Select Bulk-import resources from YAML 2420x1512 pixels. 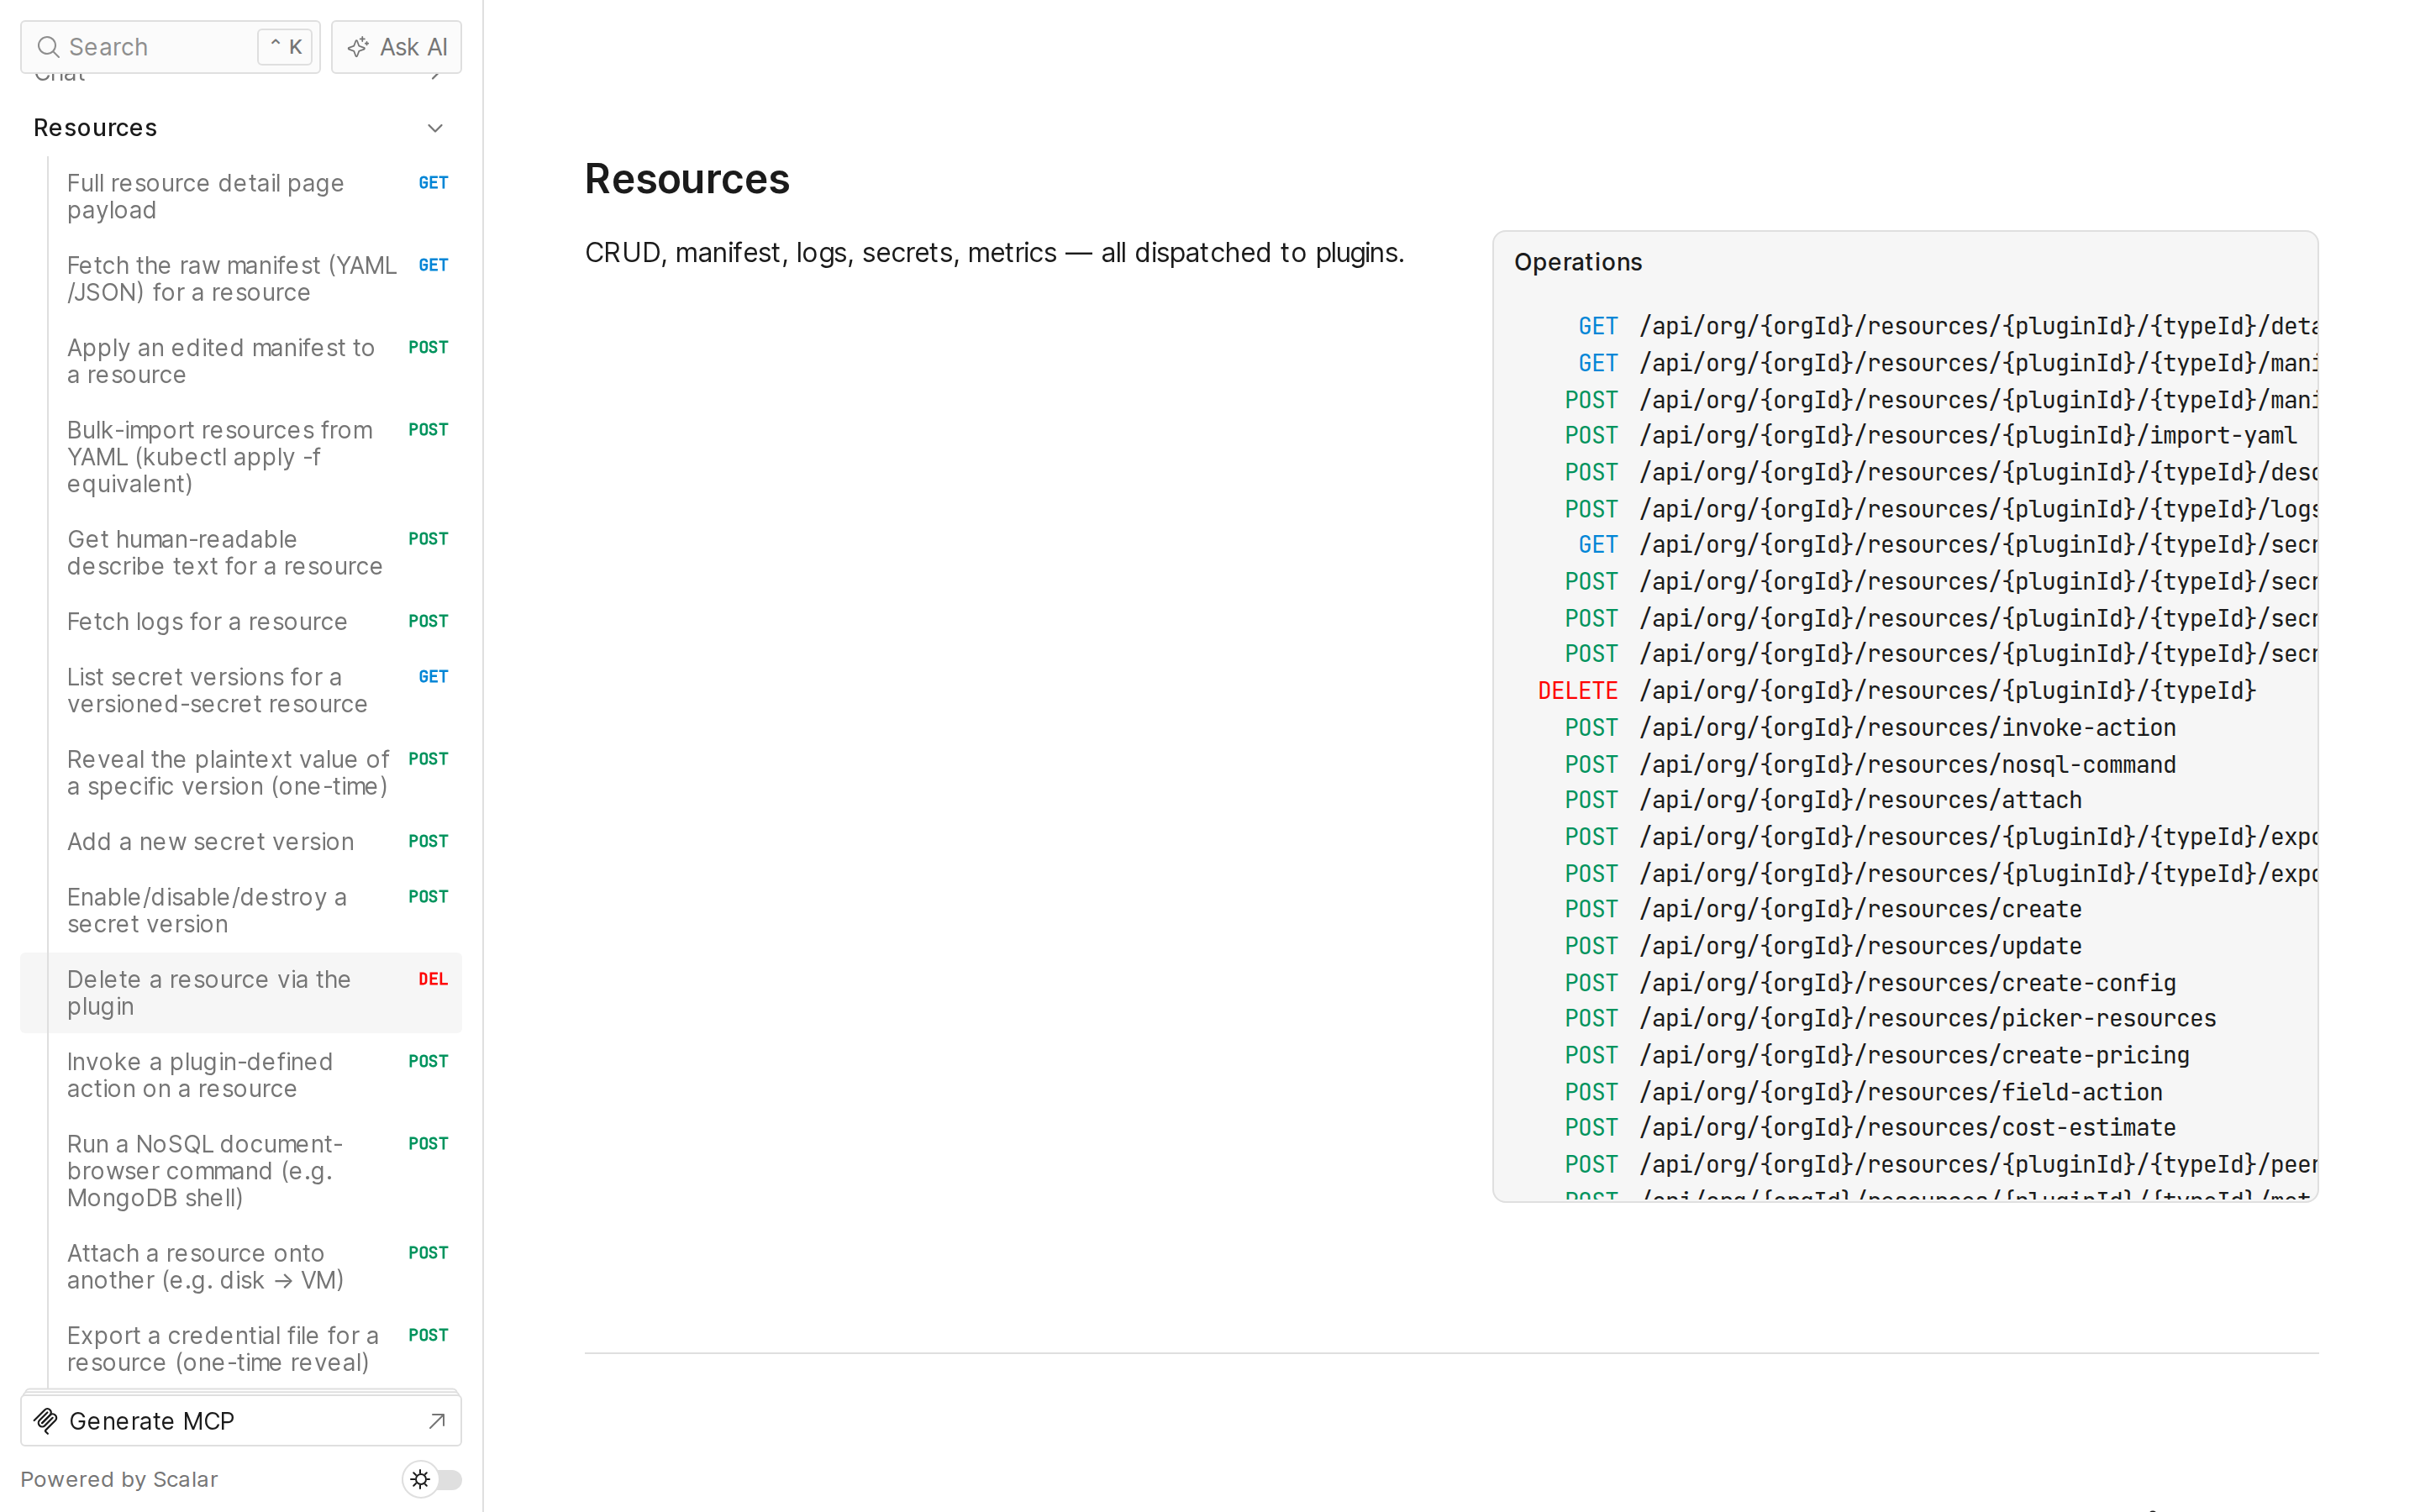coord(241,457)
